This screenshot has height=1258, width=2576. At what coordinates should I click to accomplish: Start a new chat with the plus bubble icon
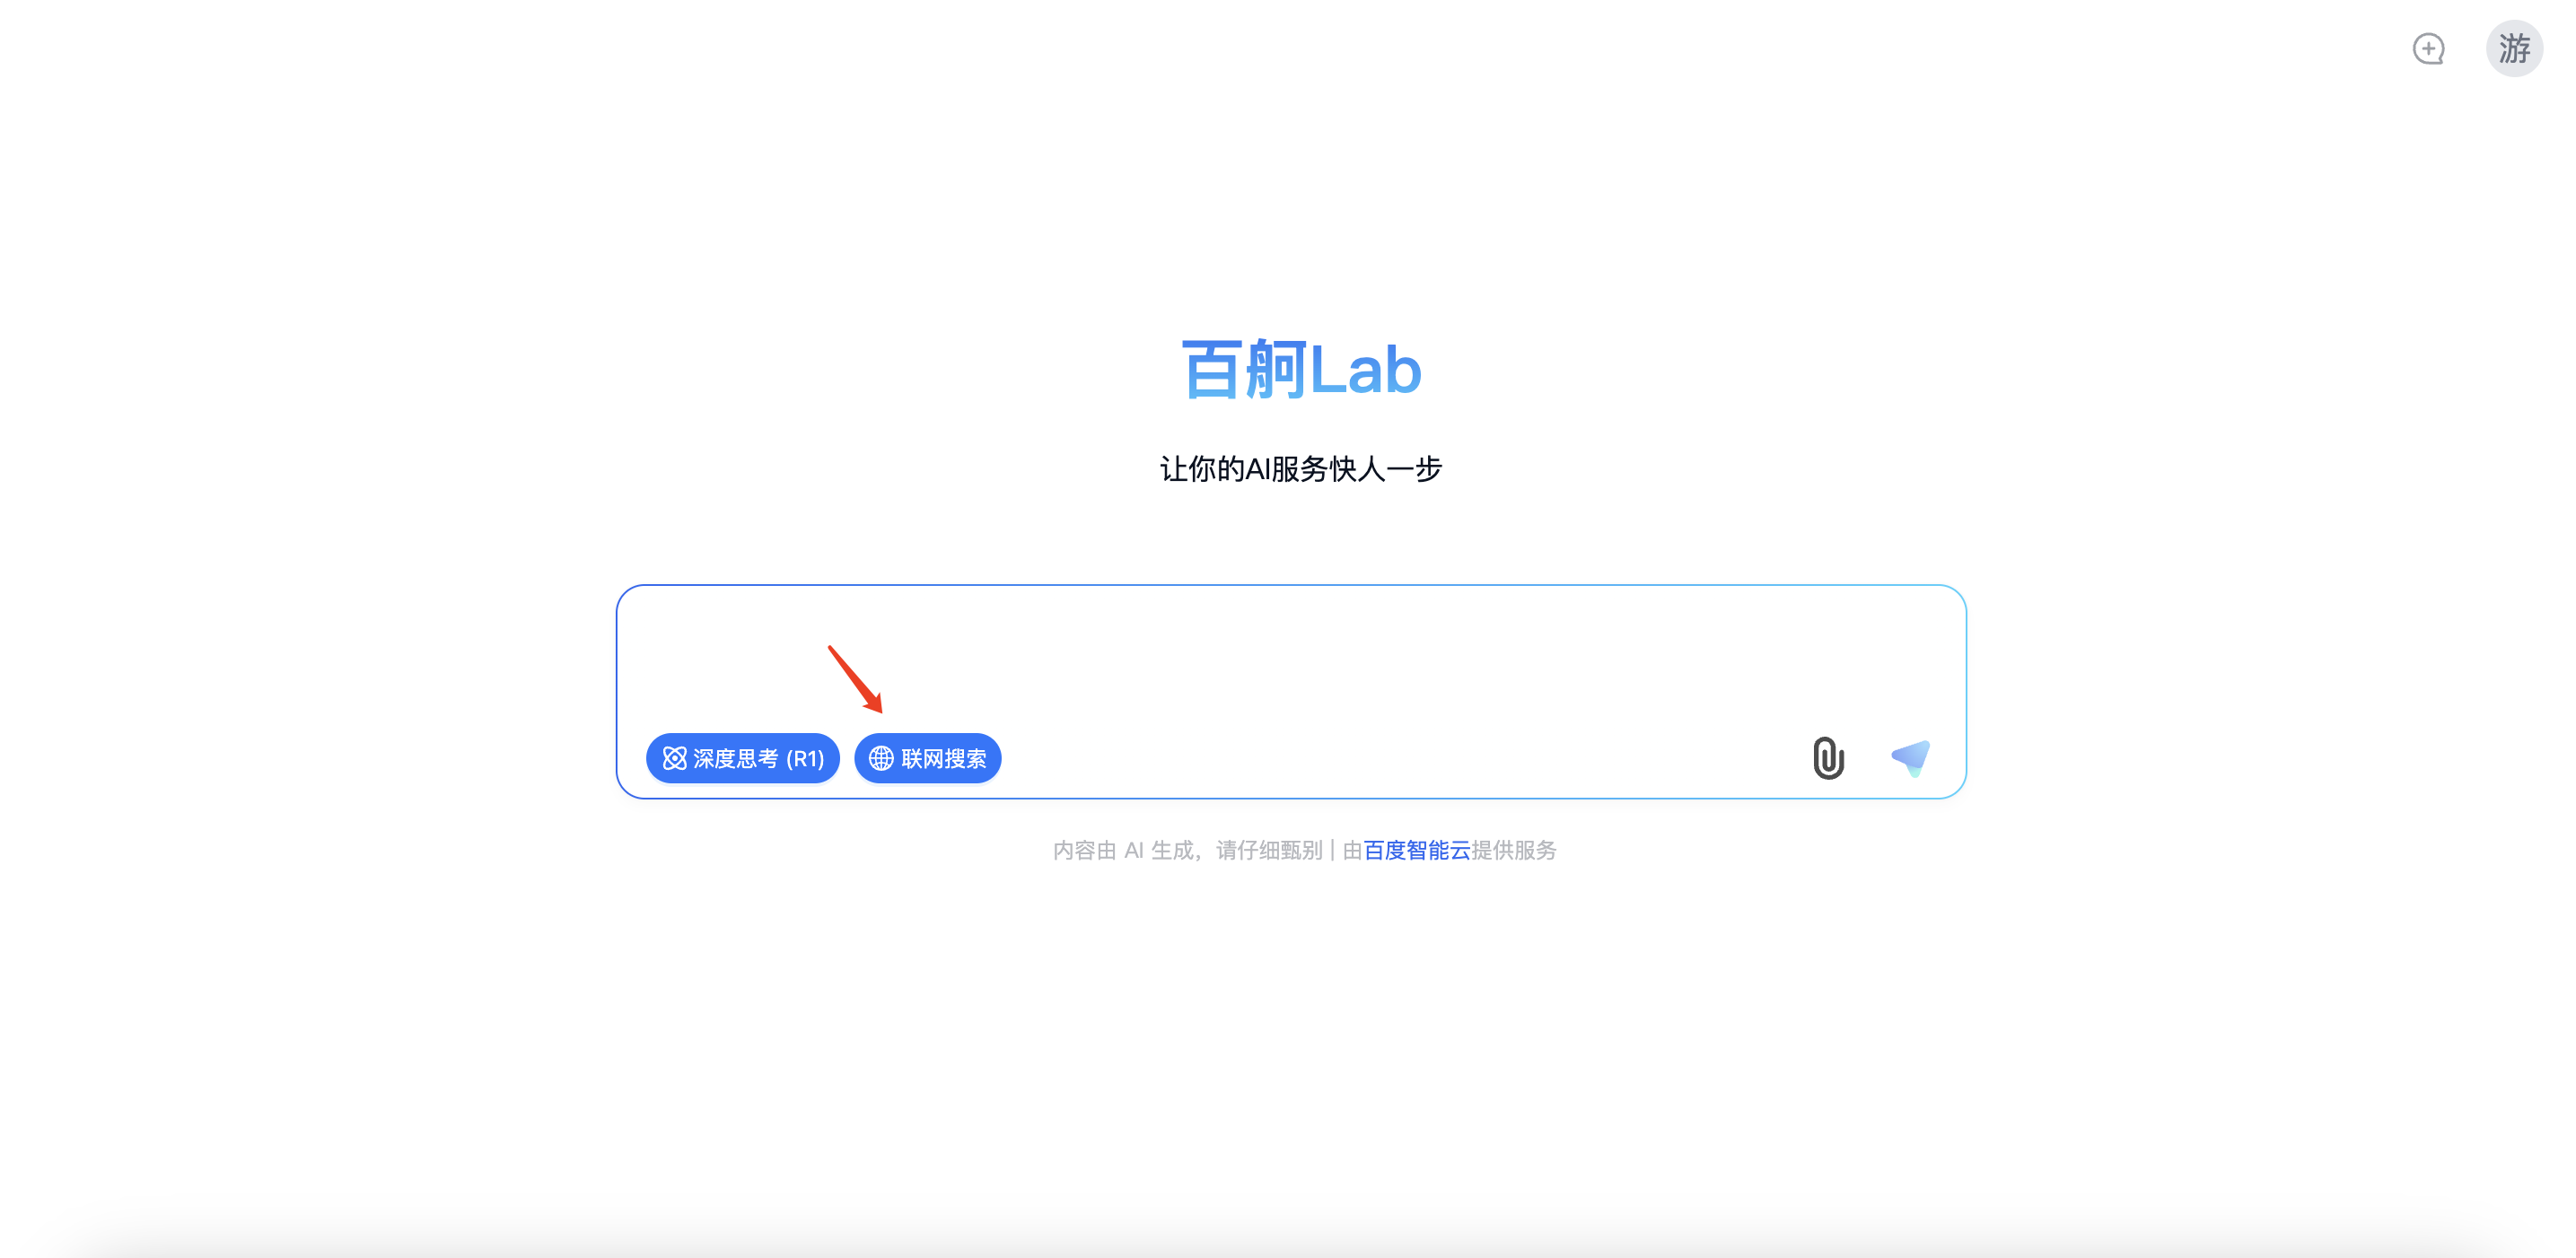point(2428,48)
